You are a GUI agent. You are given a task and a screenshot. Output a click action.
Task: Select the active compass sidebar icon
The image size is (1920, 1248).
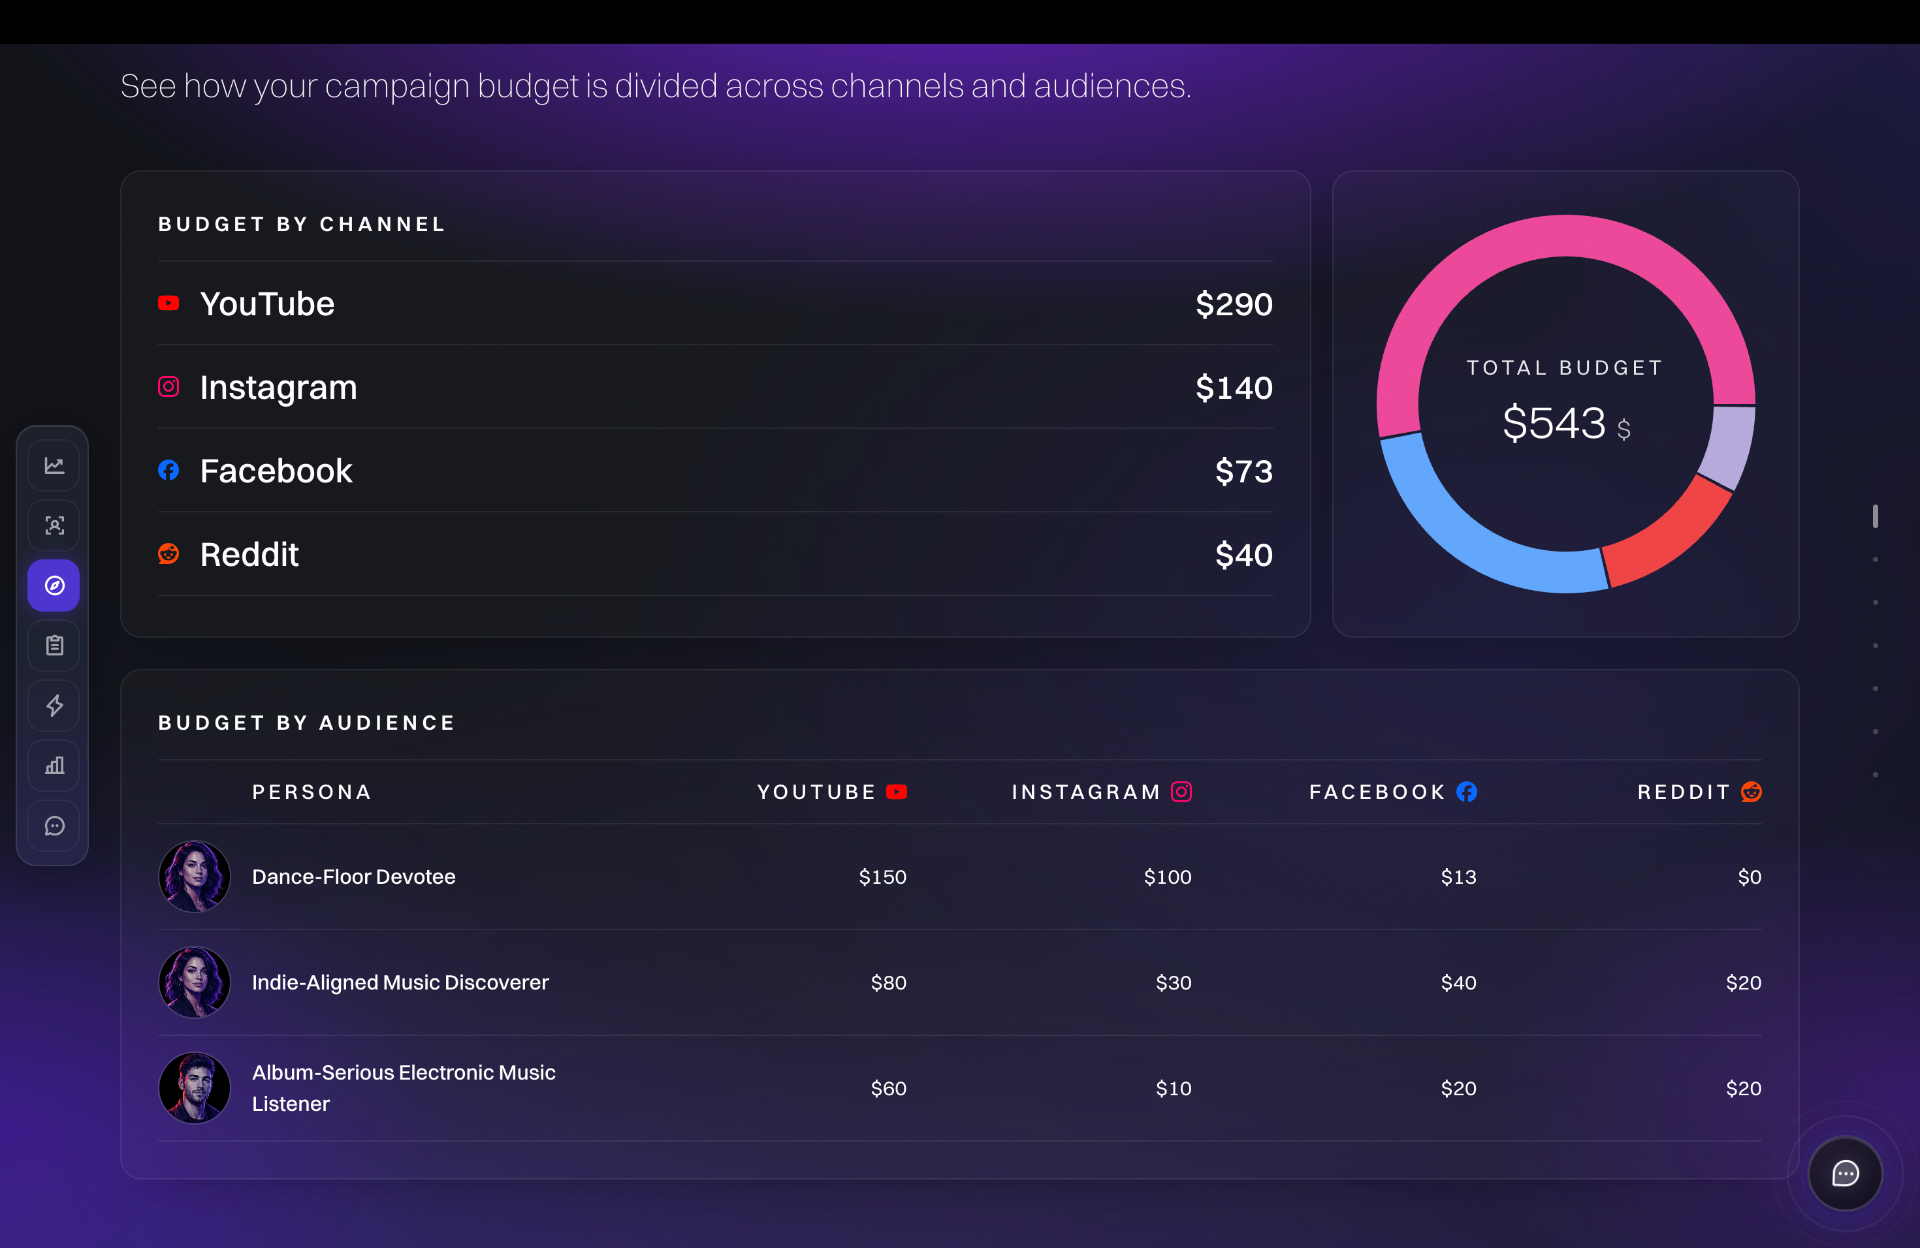coord(54,586)
